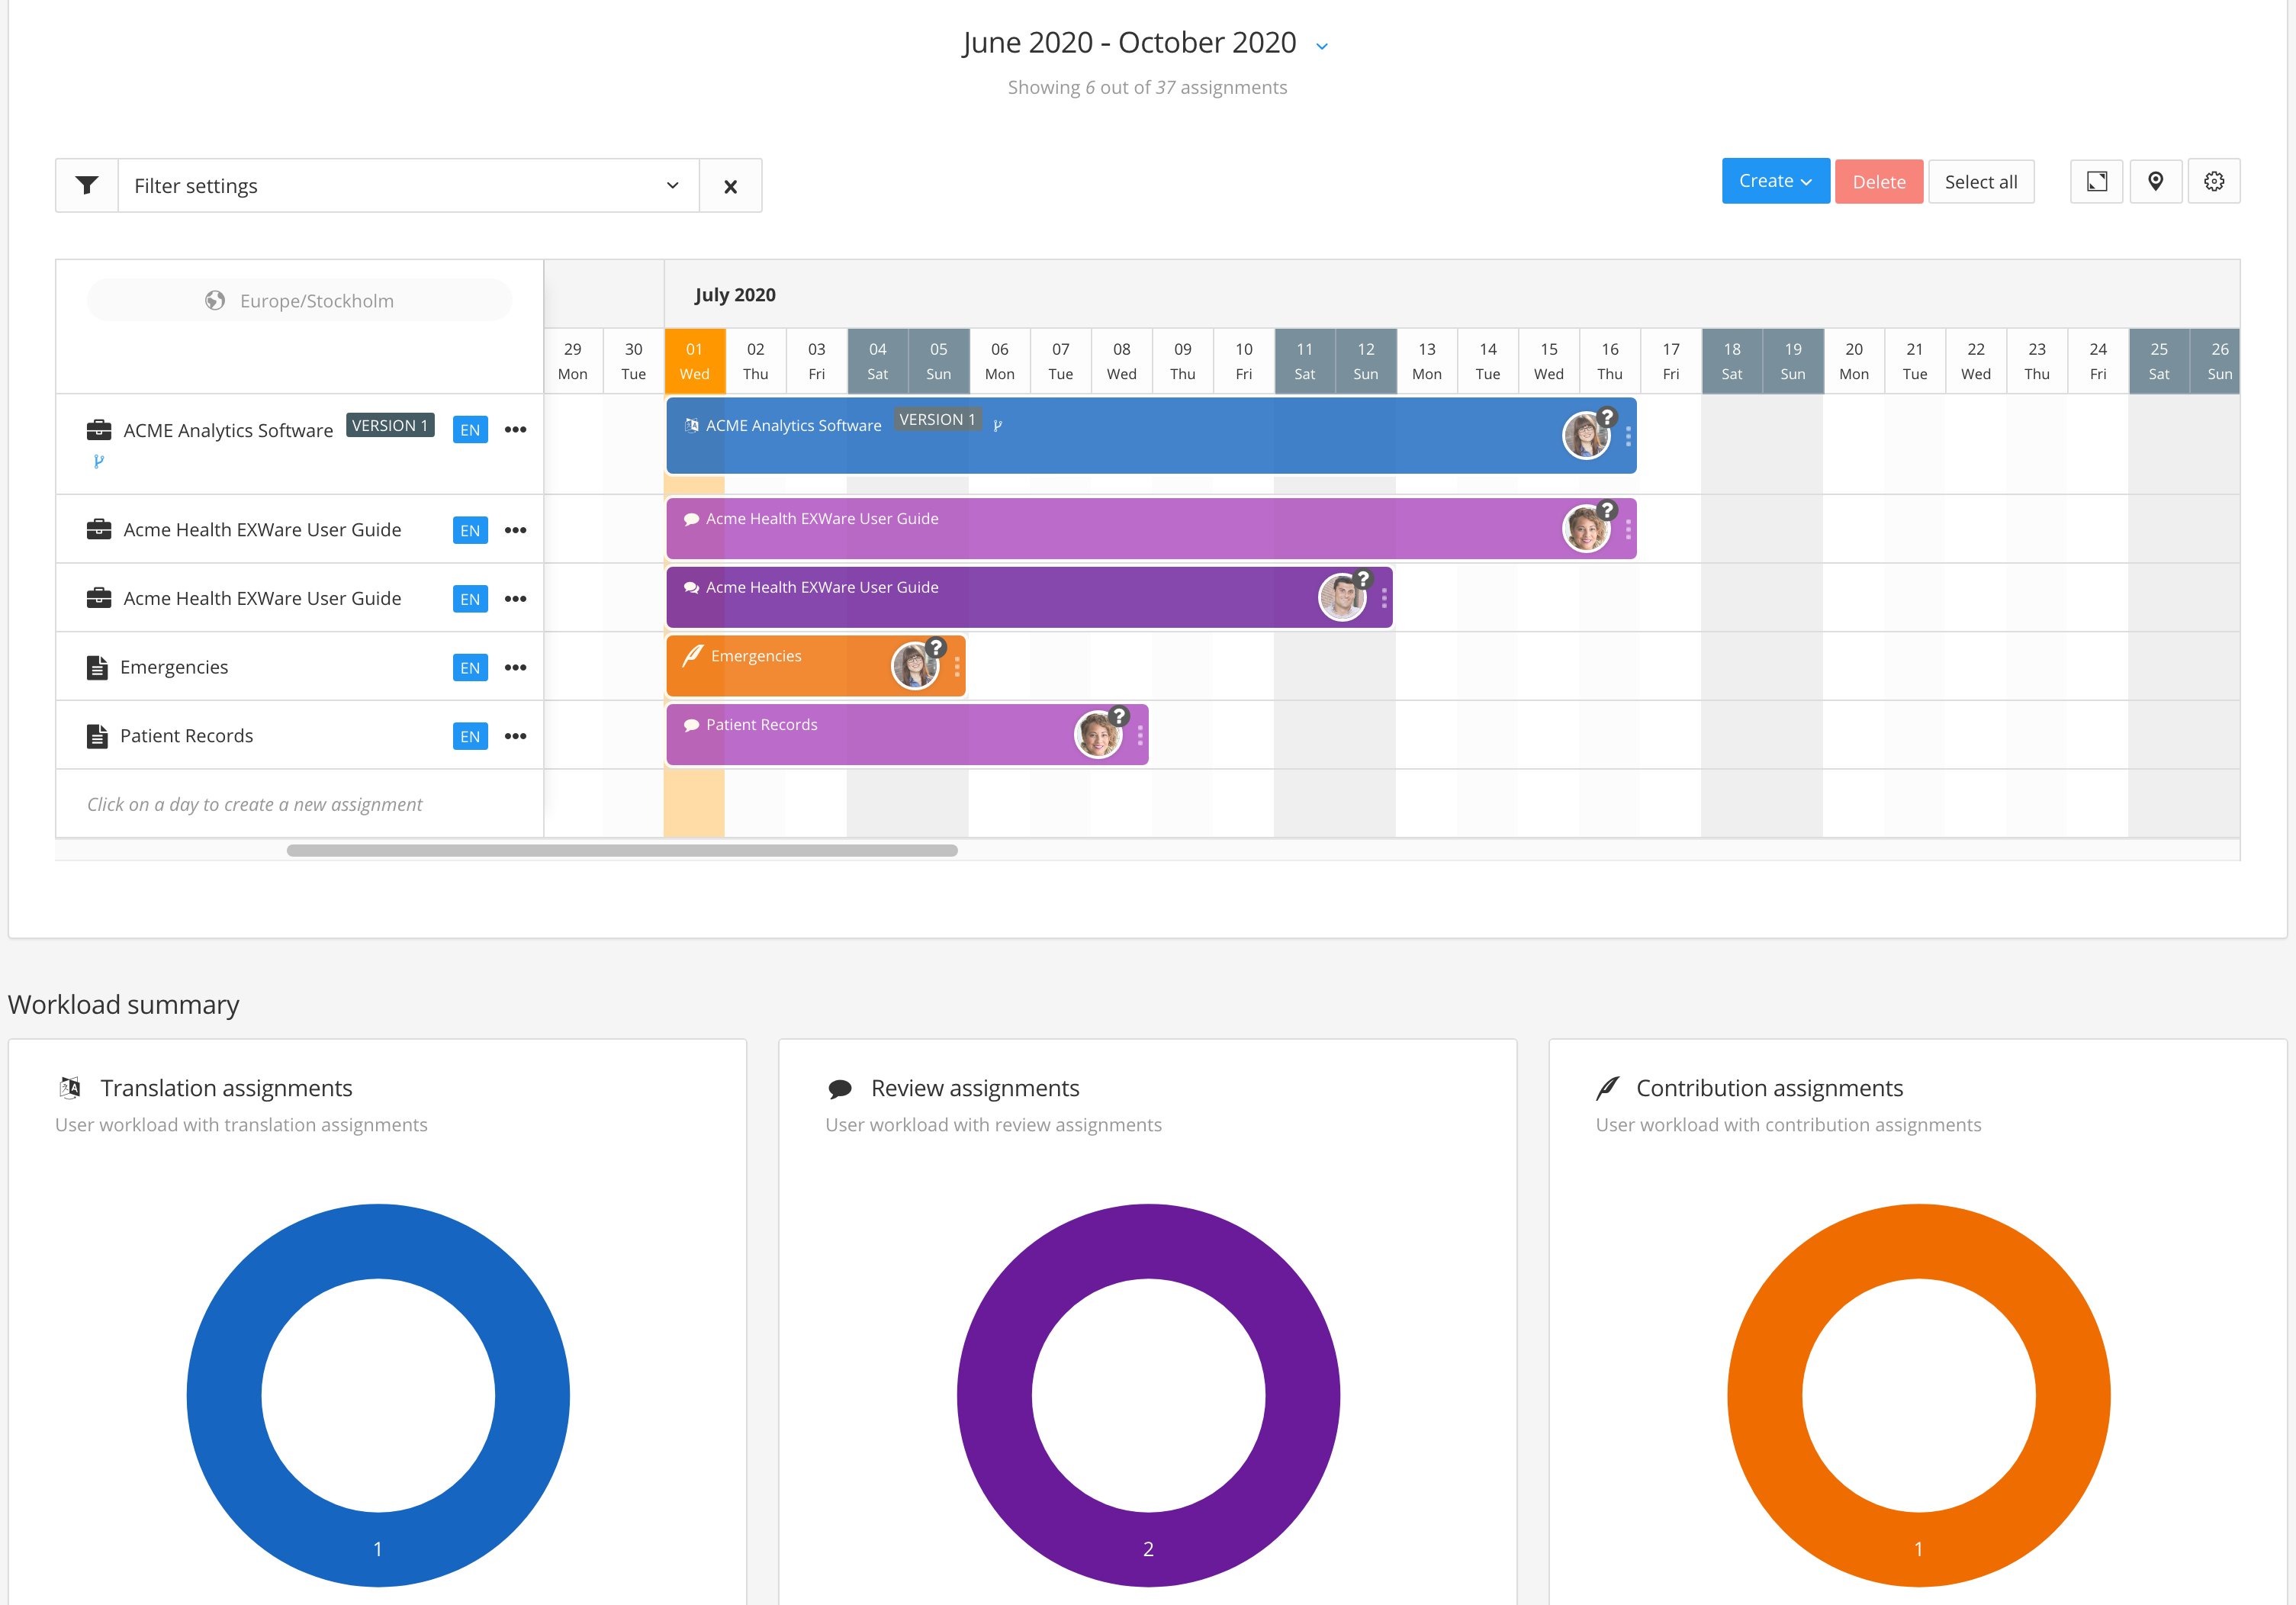Open the fullscreen expand icon
2296x1605 pixels.
click(2096, 181)
